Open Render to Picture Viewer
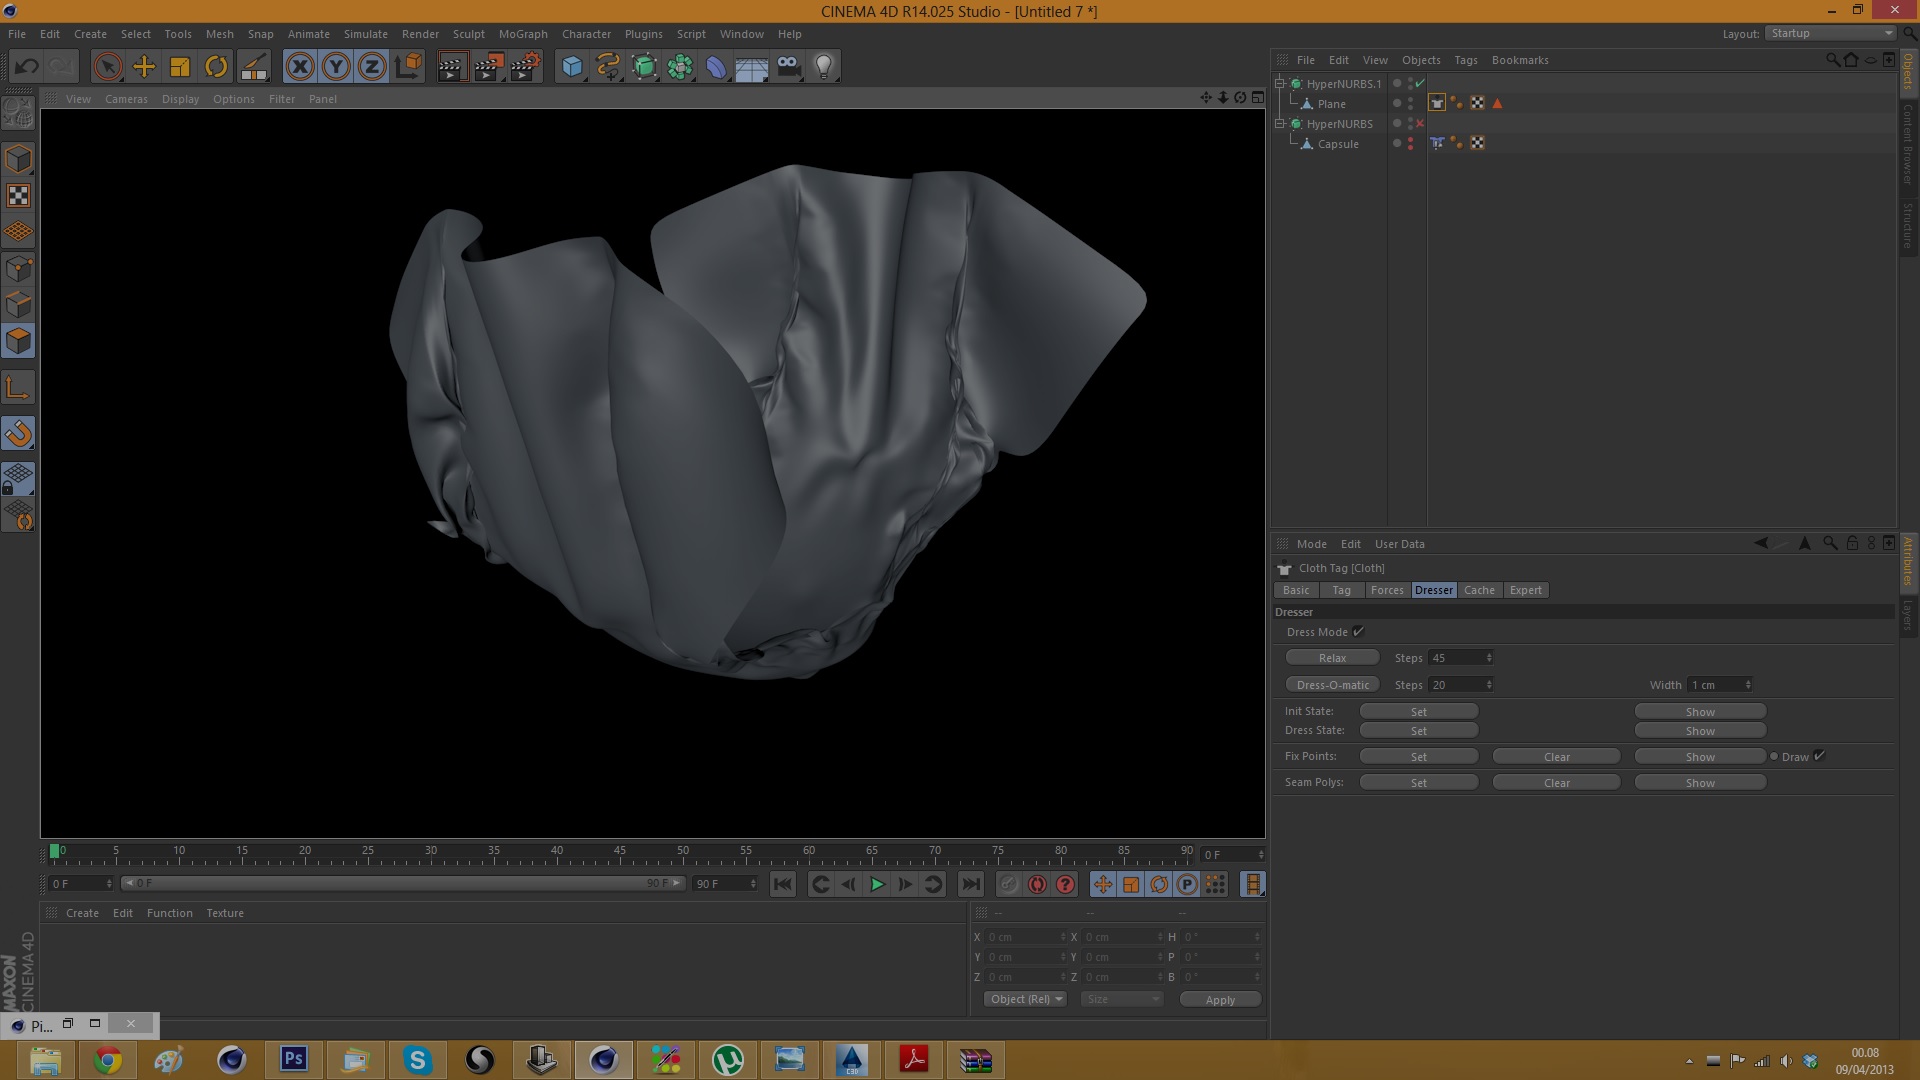Screen dimensions: 1920x1080 coord(489,67)
